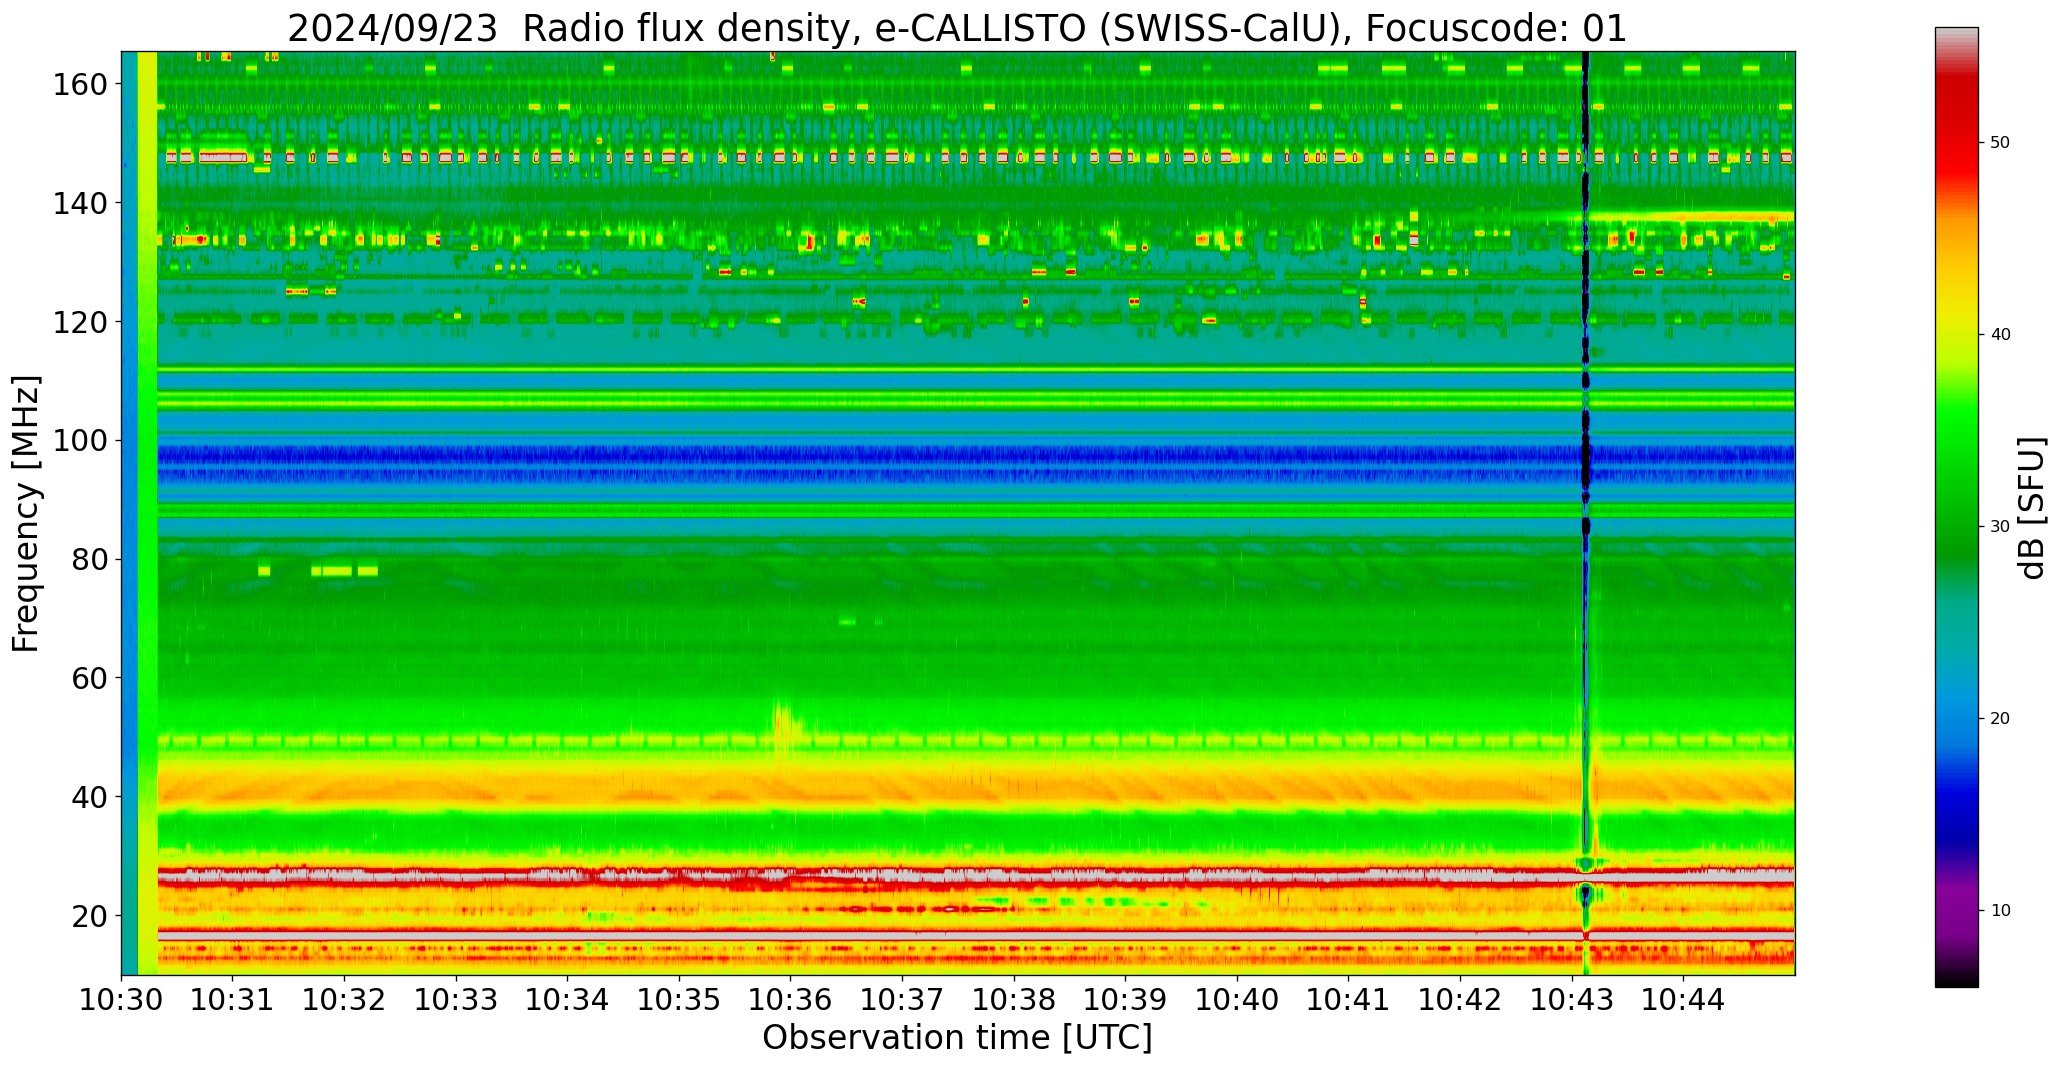Image resolution: width=2062 pixels, height=1067 pixels.
Task: Click the yellow marks near 78 MHz at 10:32
Action: pos(345,571)
